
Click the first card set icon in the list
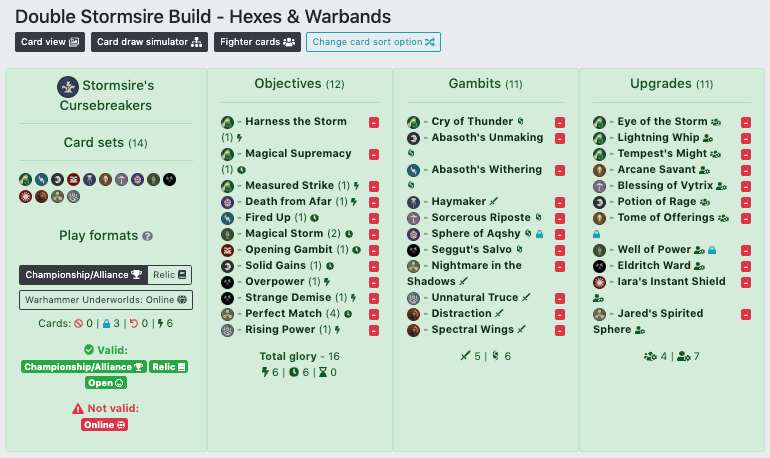click(x=26, y=180)
